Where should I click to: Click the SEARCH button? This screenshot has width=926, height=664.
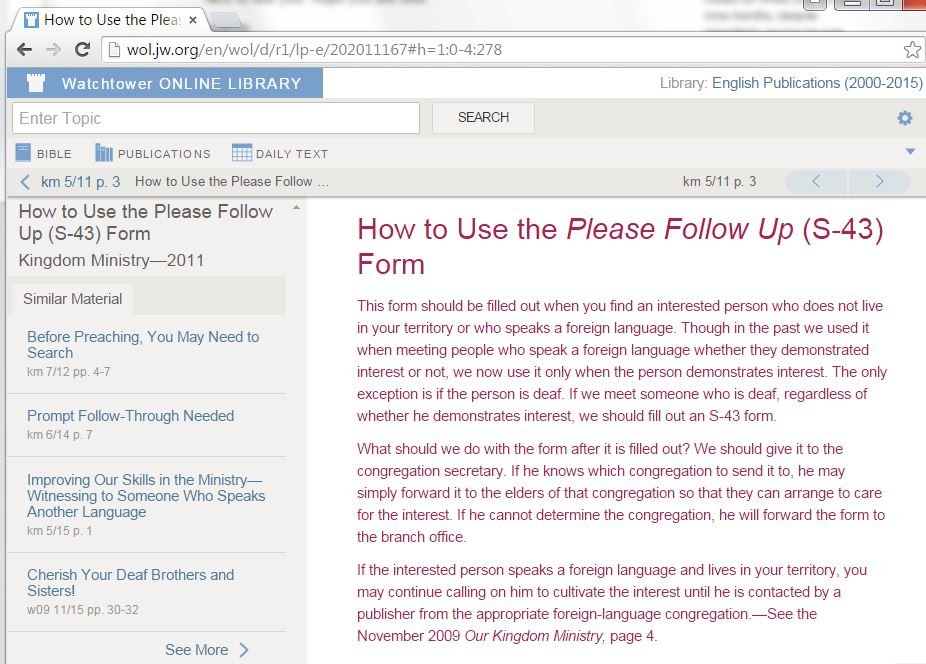[x=483, y=118]
